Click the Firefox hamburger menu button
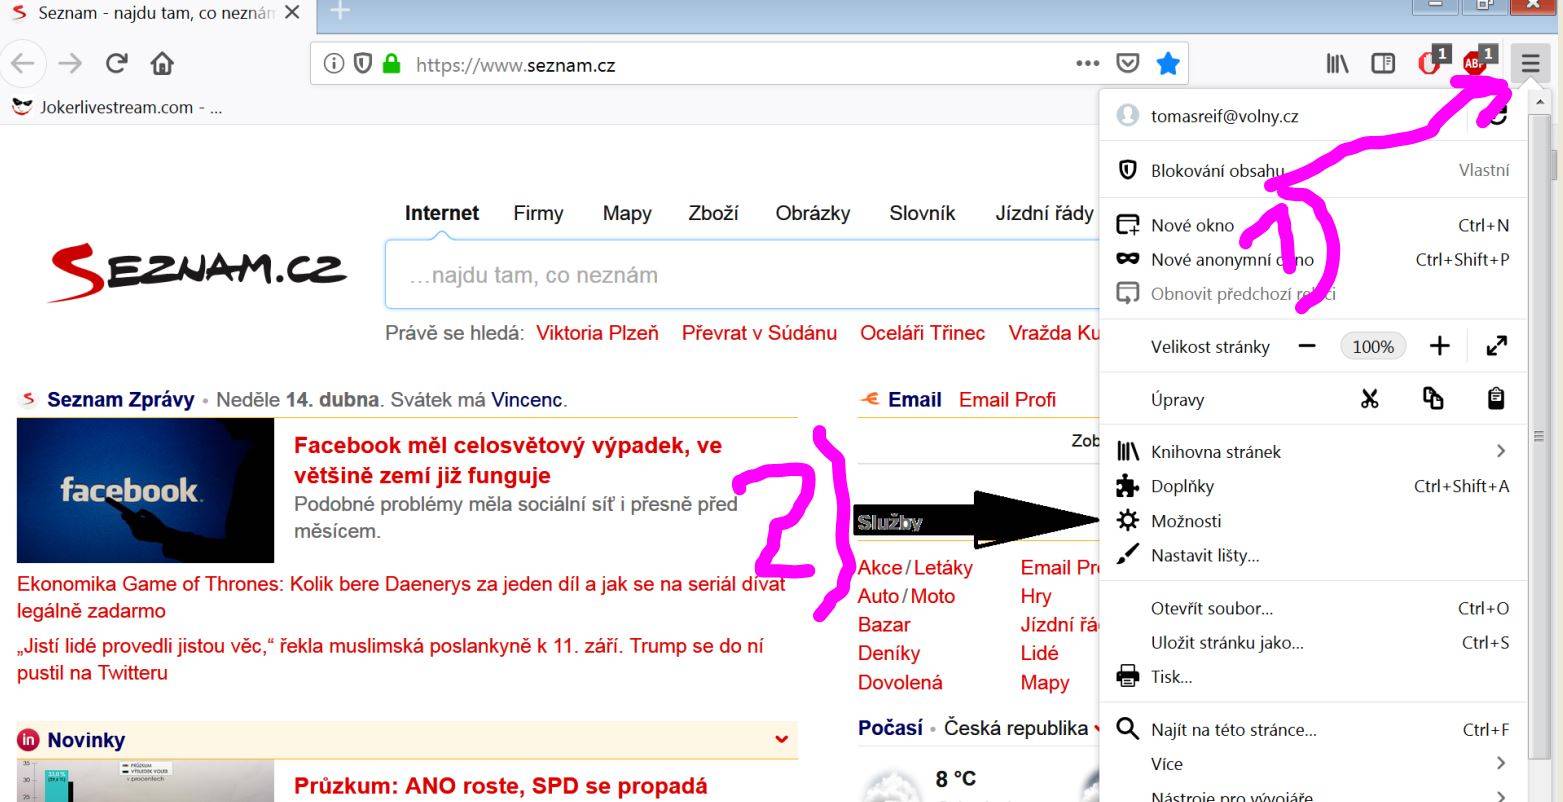The image size is (1563, 802). pyautogui.click(x=1530, y=64)
